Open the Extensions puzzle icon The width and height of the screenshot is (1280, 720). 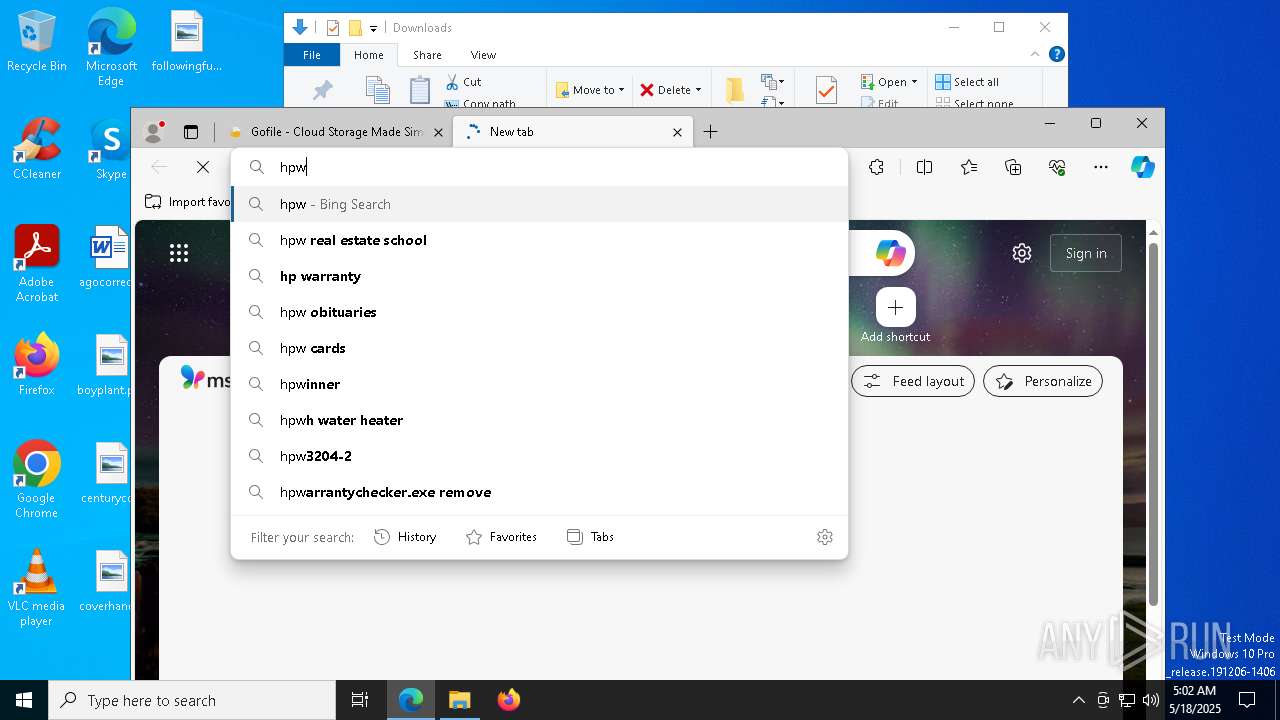click(876, 167)
